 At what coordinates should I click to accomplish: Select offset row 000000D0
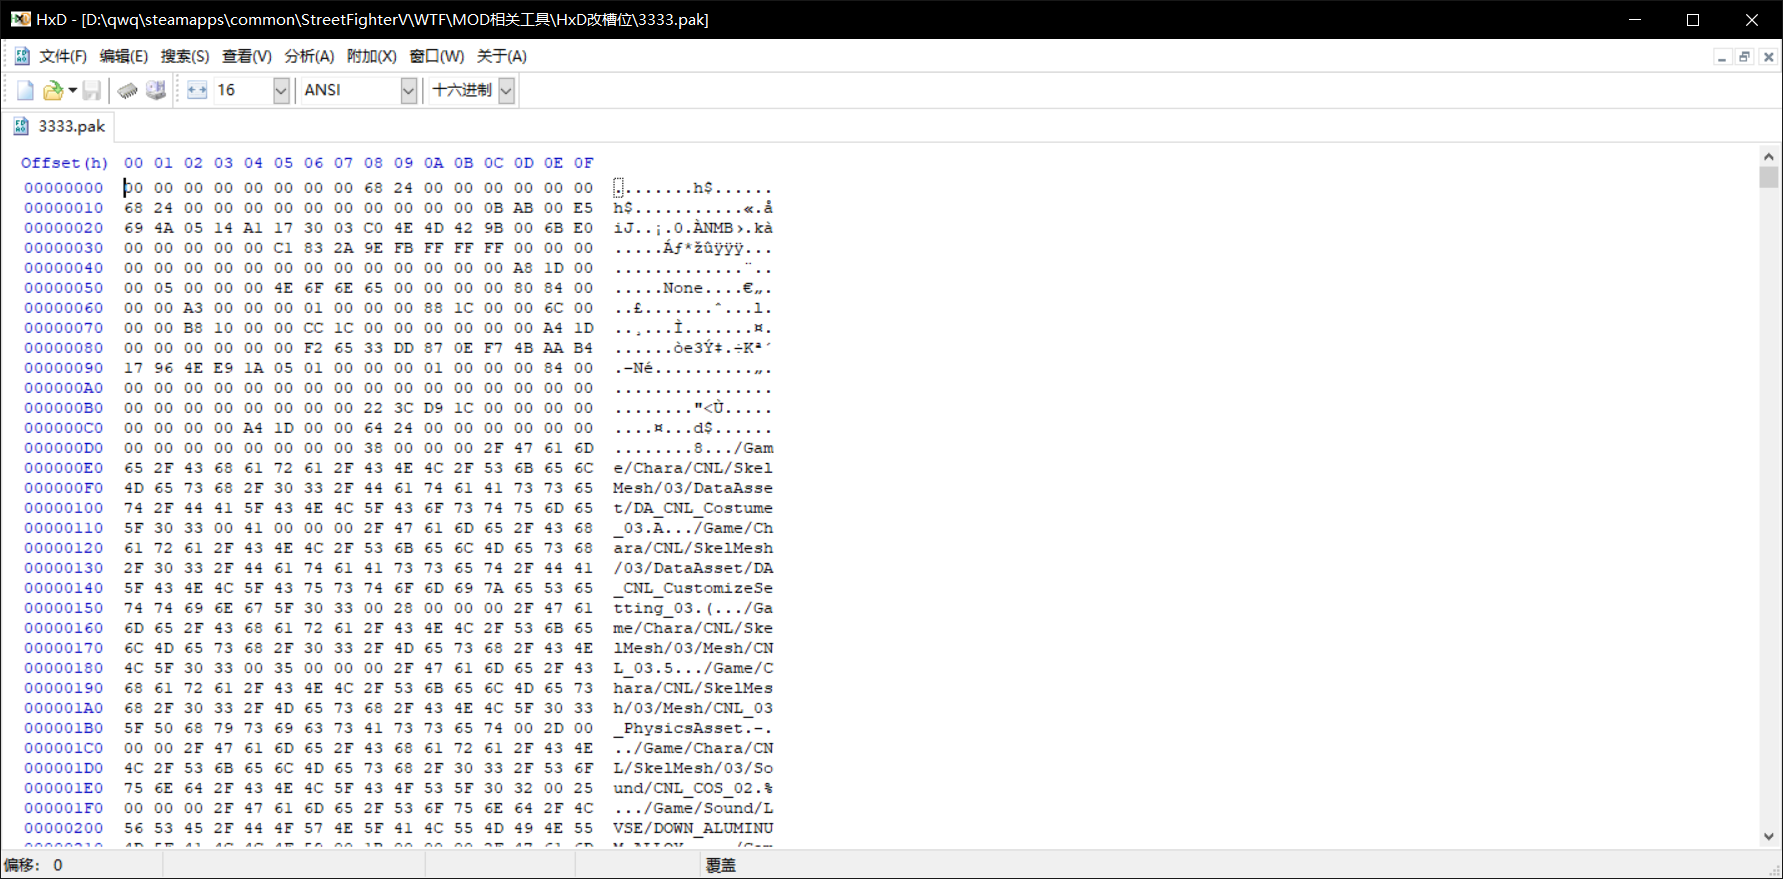point(64,448)
